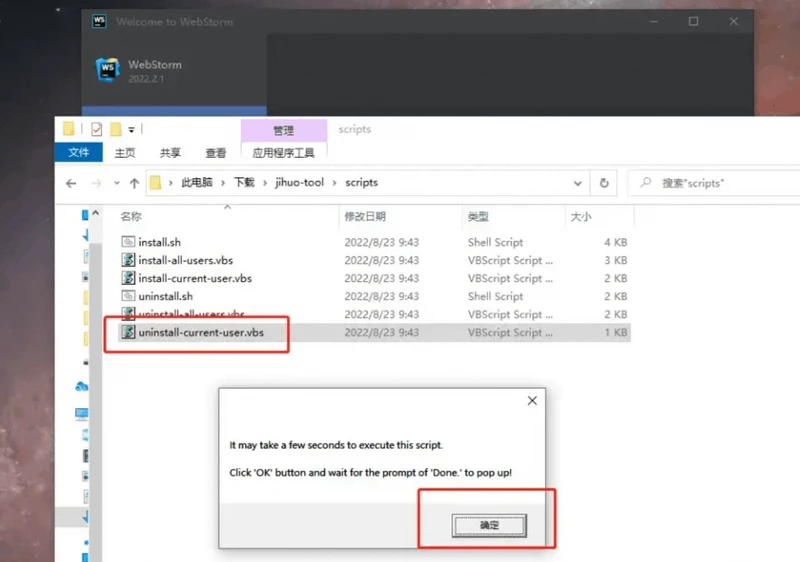The width and height of the screenshot is (800, 562).
Task: Click the install.sh file icon
Action: pyautogui.click(x=128, y=242)
